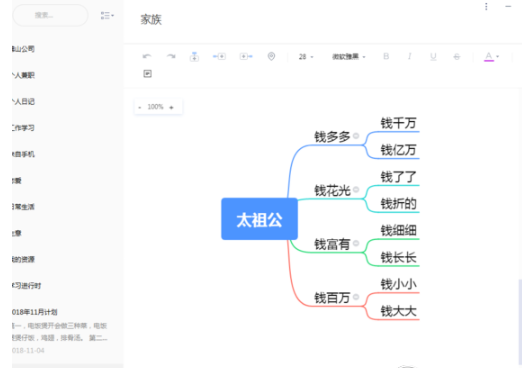The width and height of the screenshot is (522, 368).
Task: Select the 钱花光 branch node
Action: tap(332, 190)
